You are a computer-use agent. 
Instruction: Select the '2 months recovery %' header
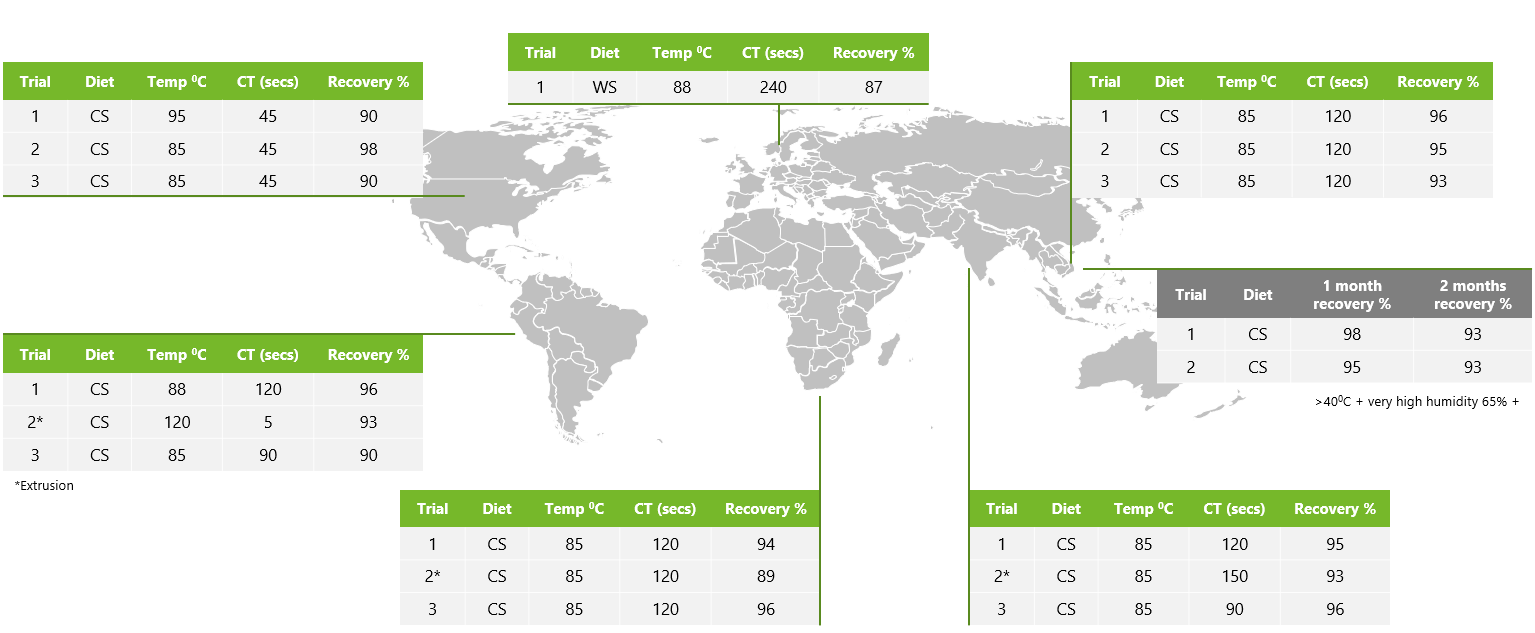pos(1472,295)
